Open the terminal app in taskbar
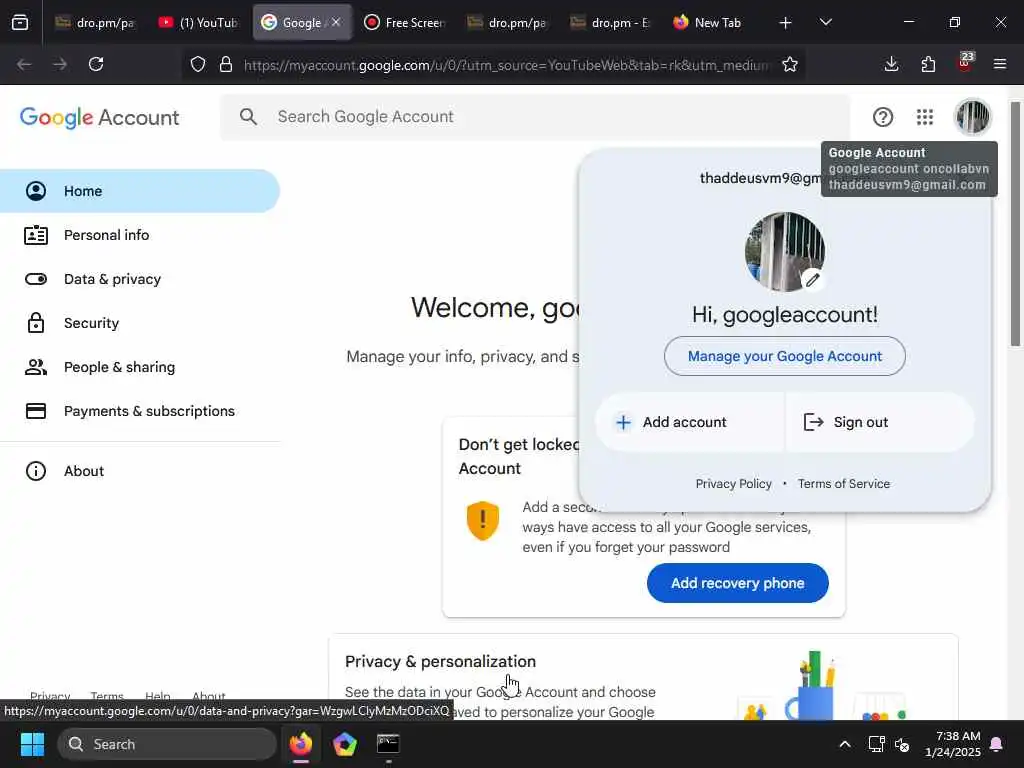The image size is (1024, 768). (388, 744)
